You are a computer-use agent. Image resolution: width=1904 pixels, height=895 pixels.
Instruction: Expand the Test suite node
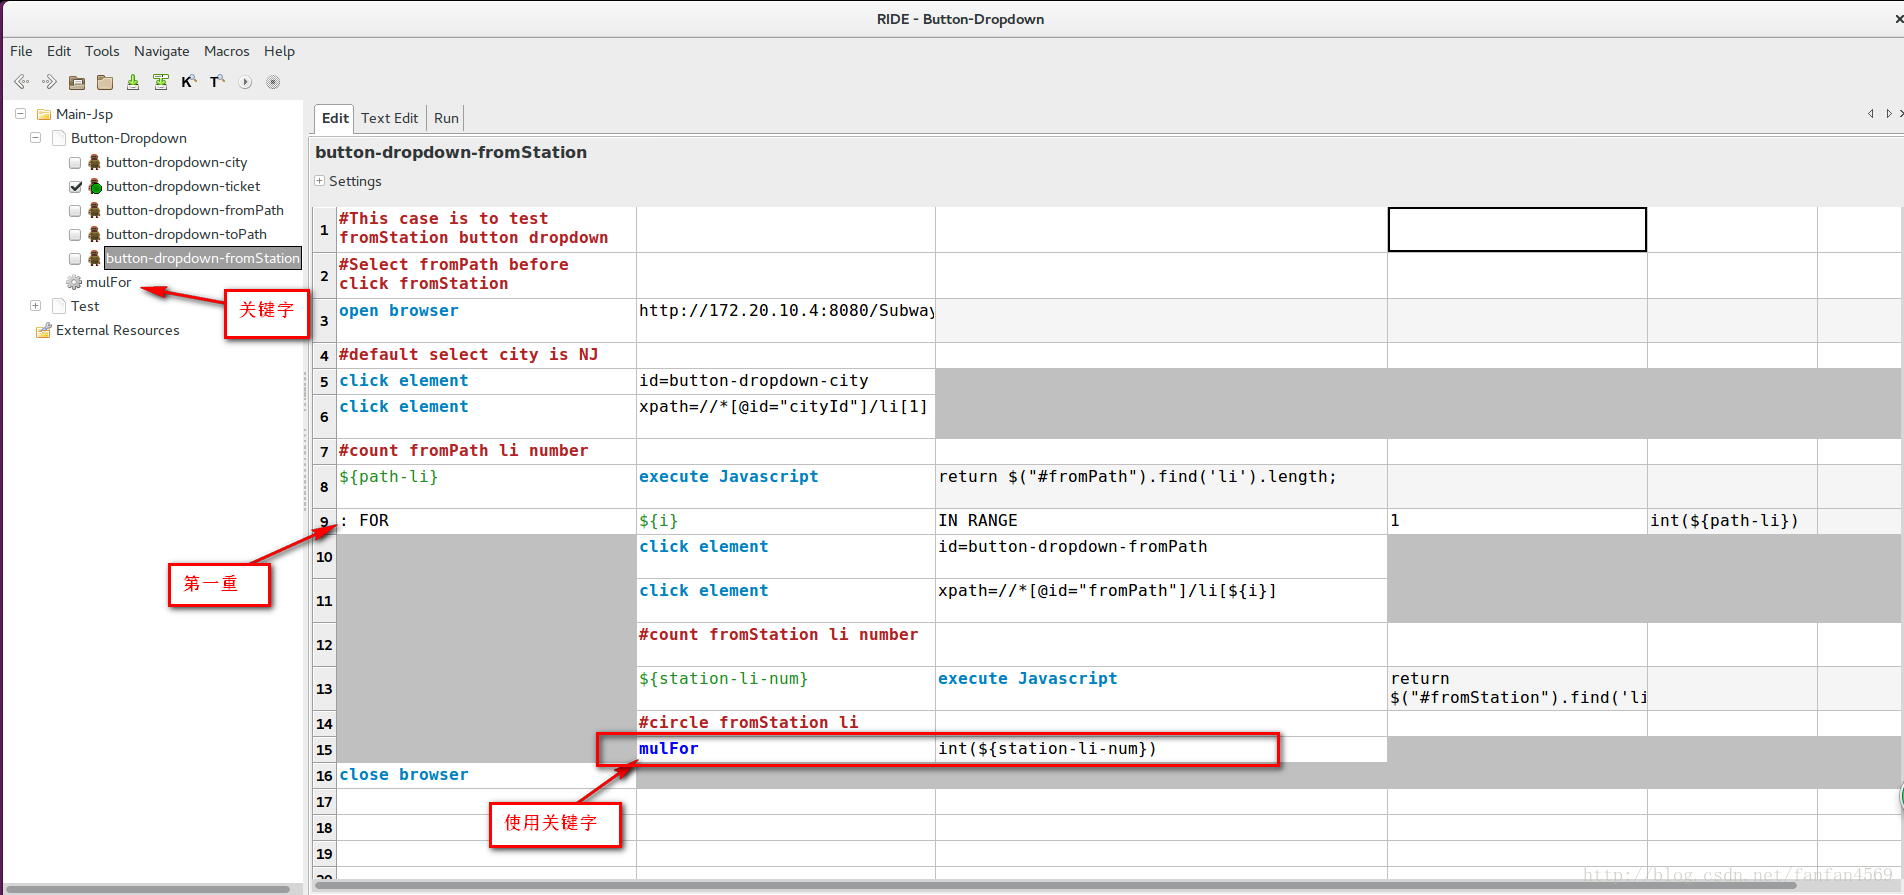[35, 306]
